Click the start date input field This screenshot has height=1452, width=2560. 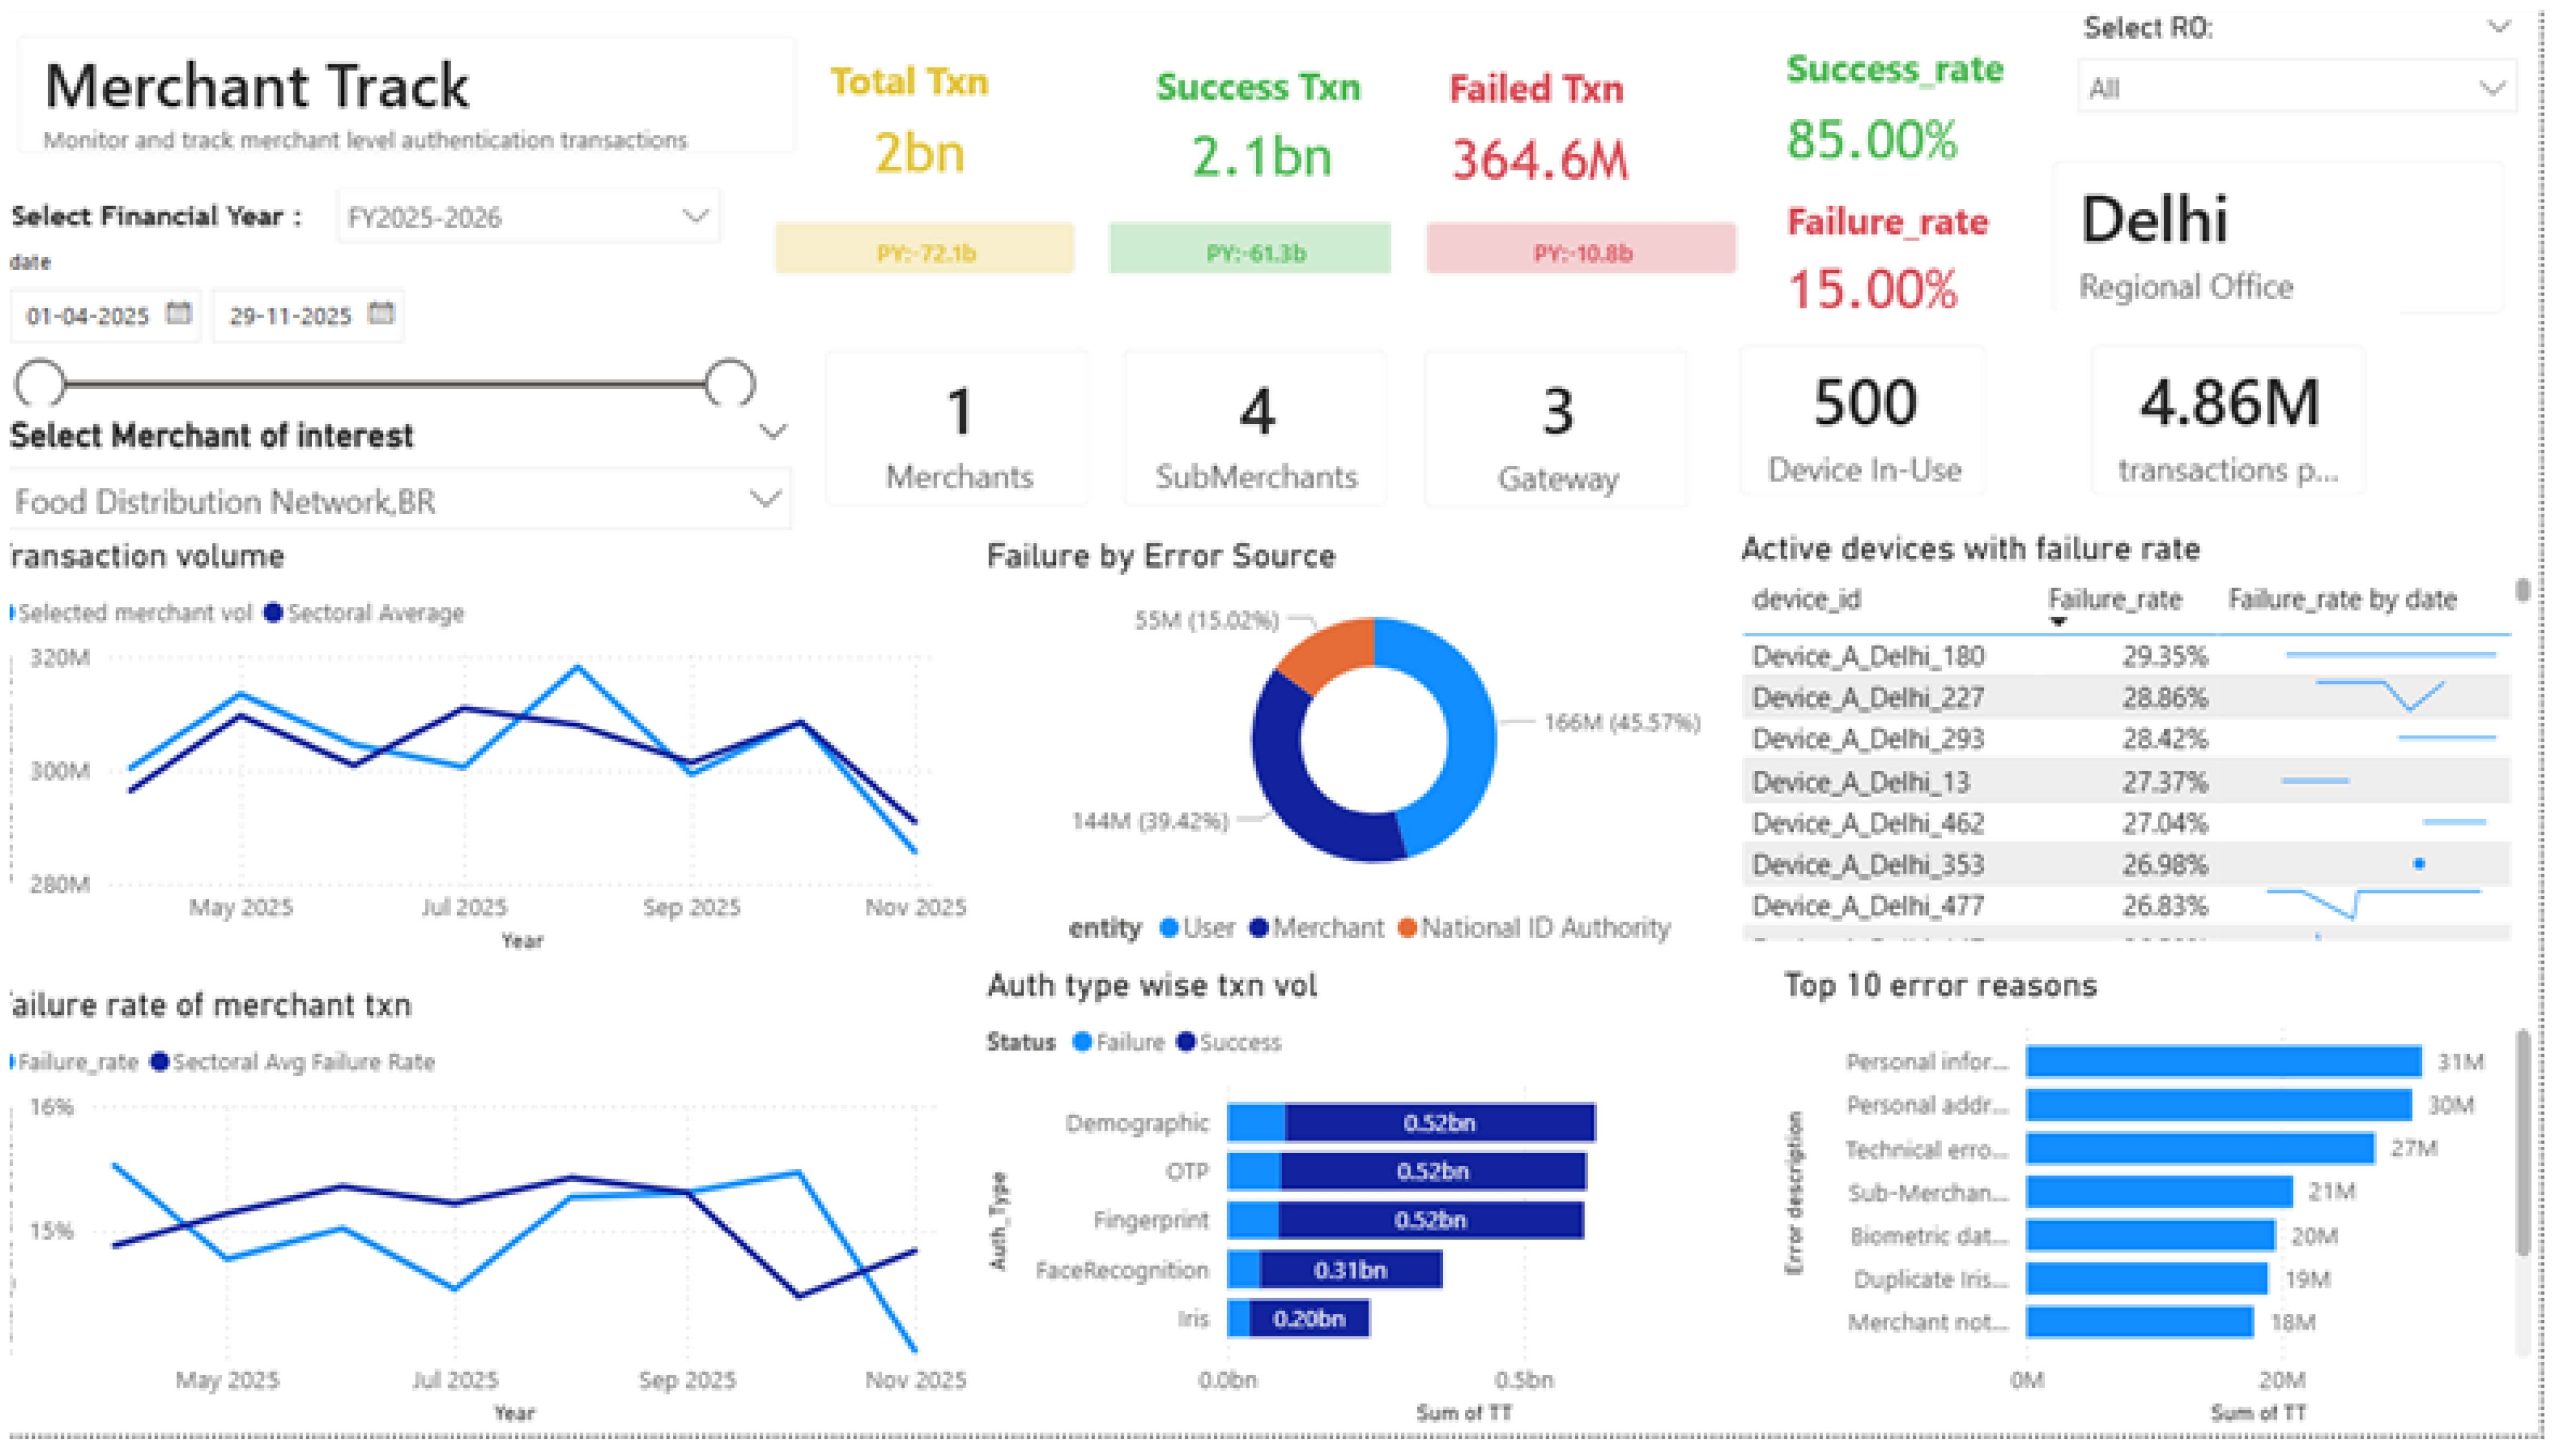click(x=88, y=316)
